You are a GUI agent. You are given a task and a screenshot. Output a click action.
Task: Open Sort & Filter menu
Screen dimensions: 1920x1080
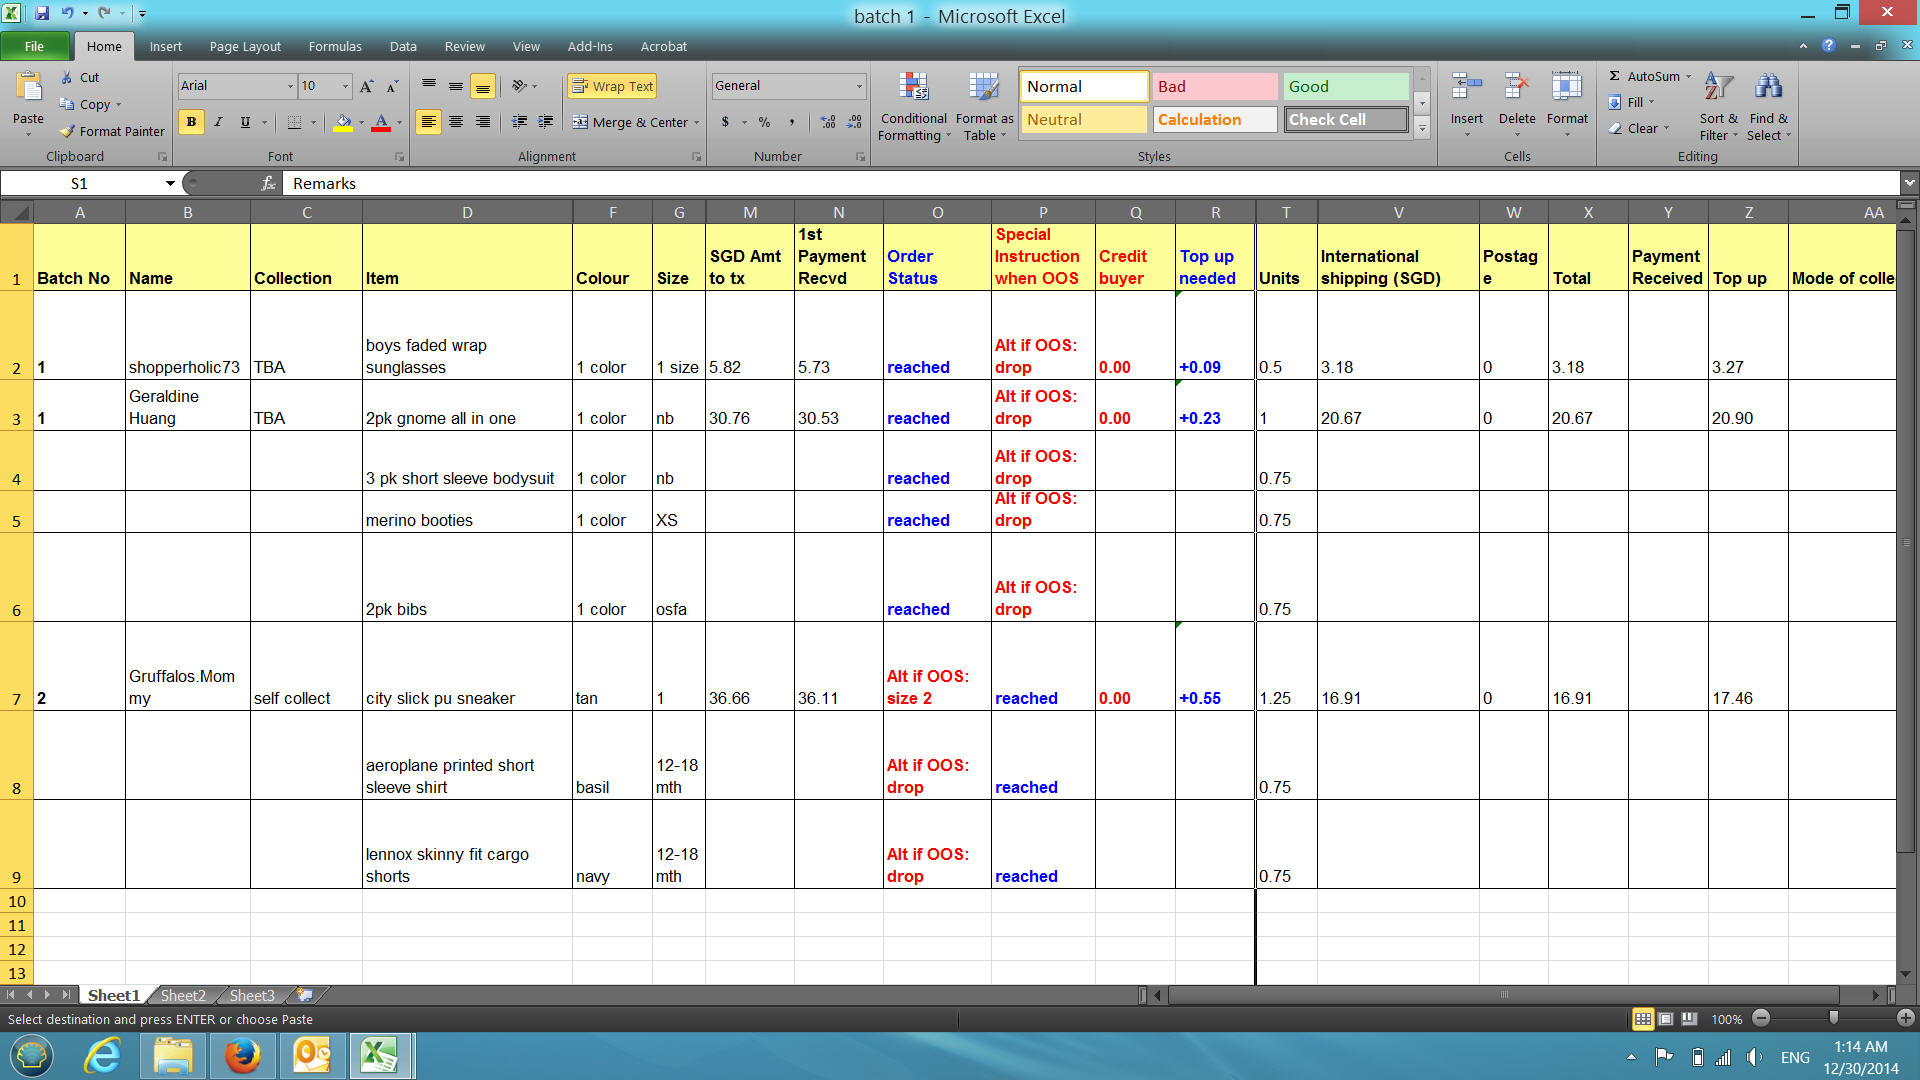1718,107
